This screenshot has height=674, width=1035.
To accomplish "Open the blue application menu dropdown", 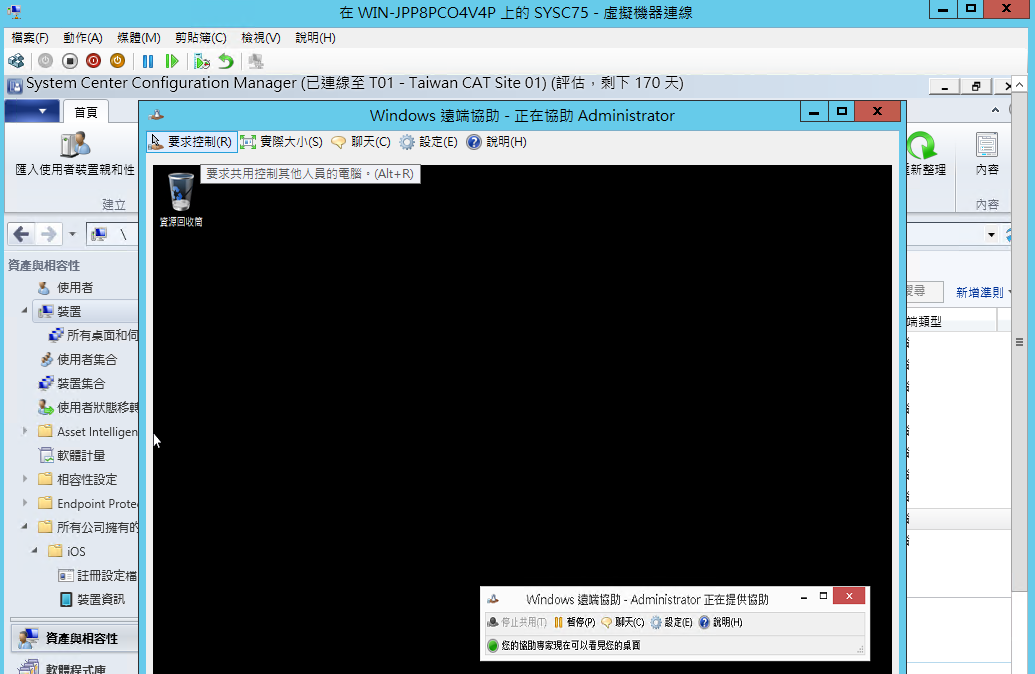I will pos(32,111).
